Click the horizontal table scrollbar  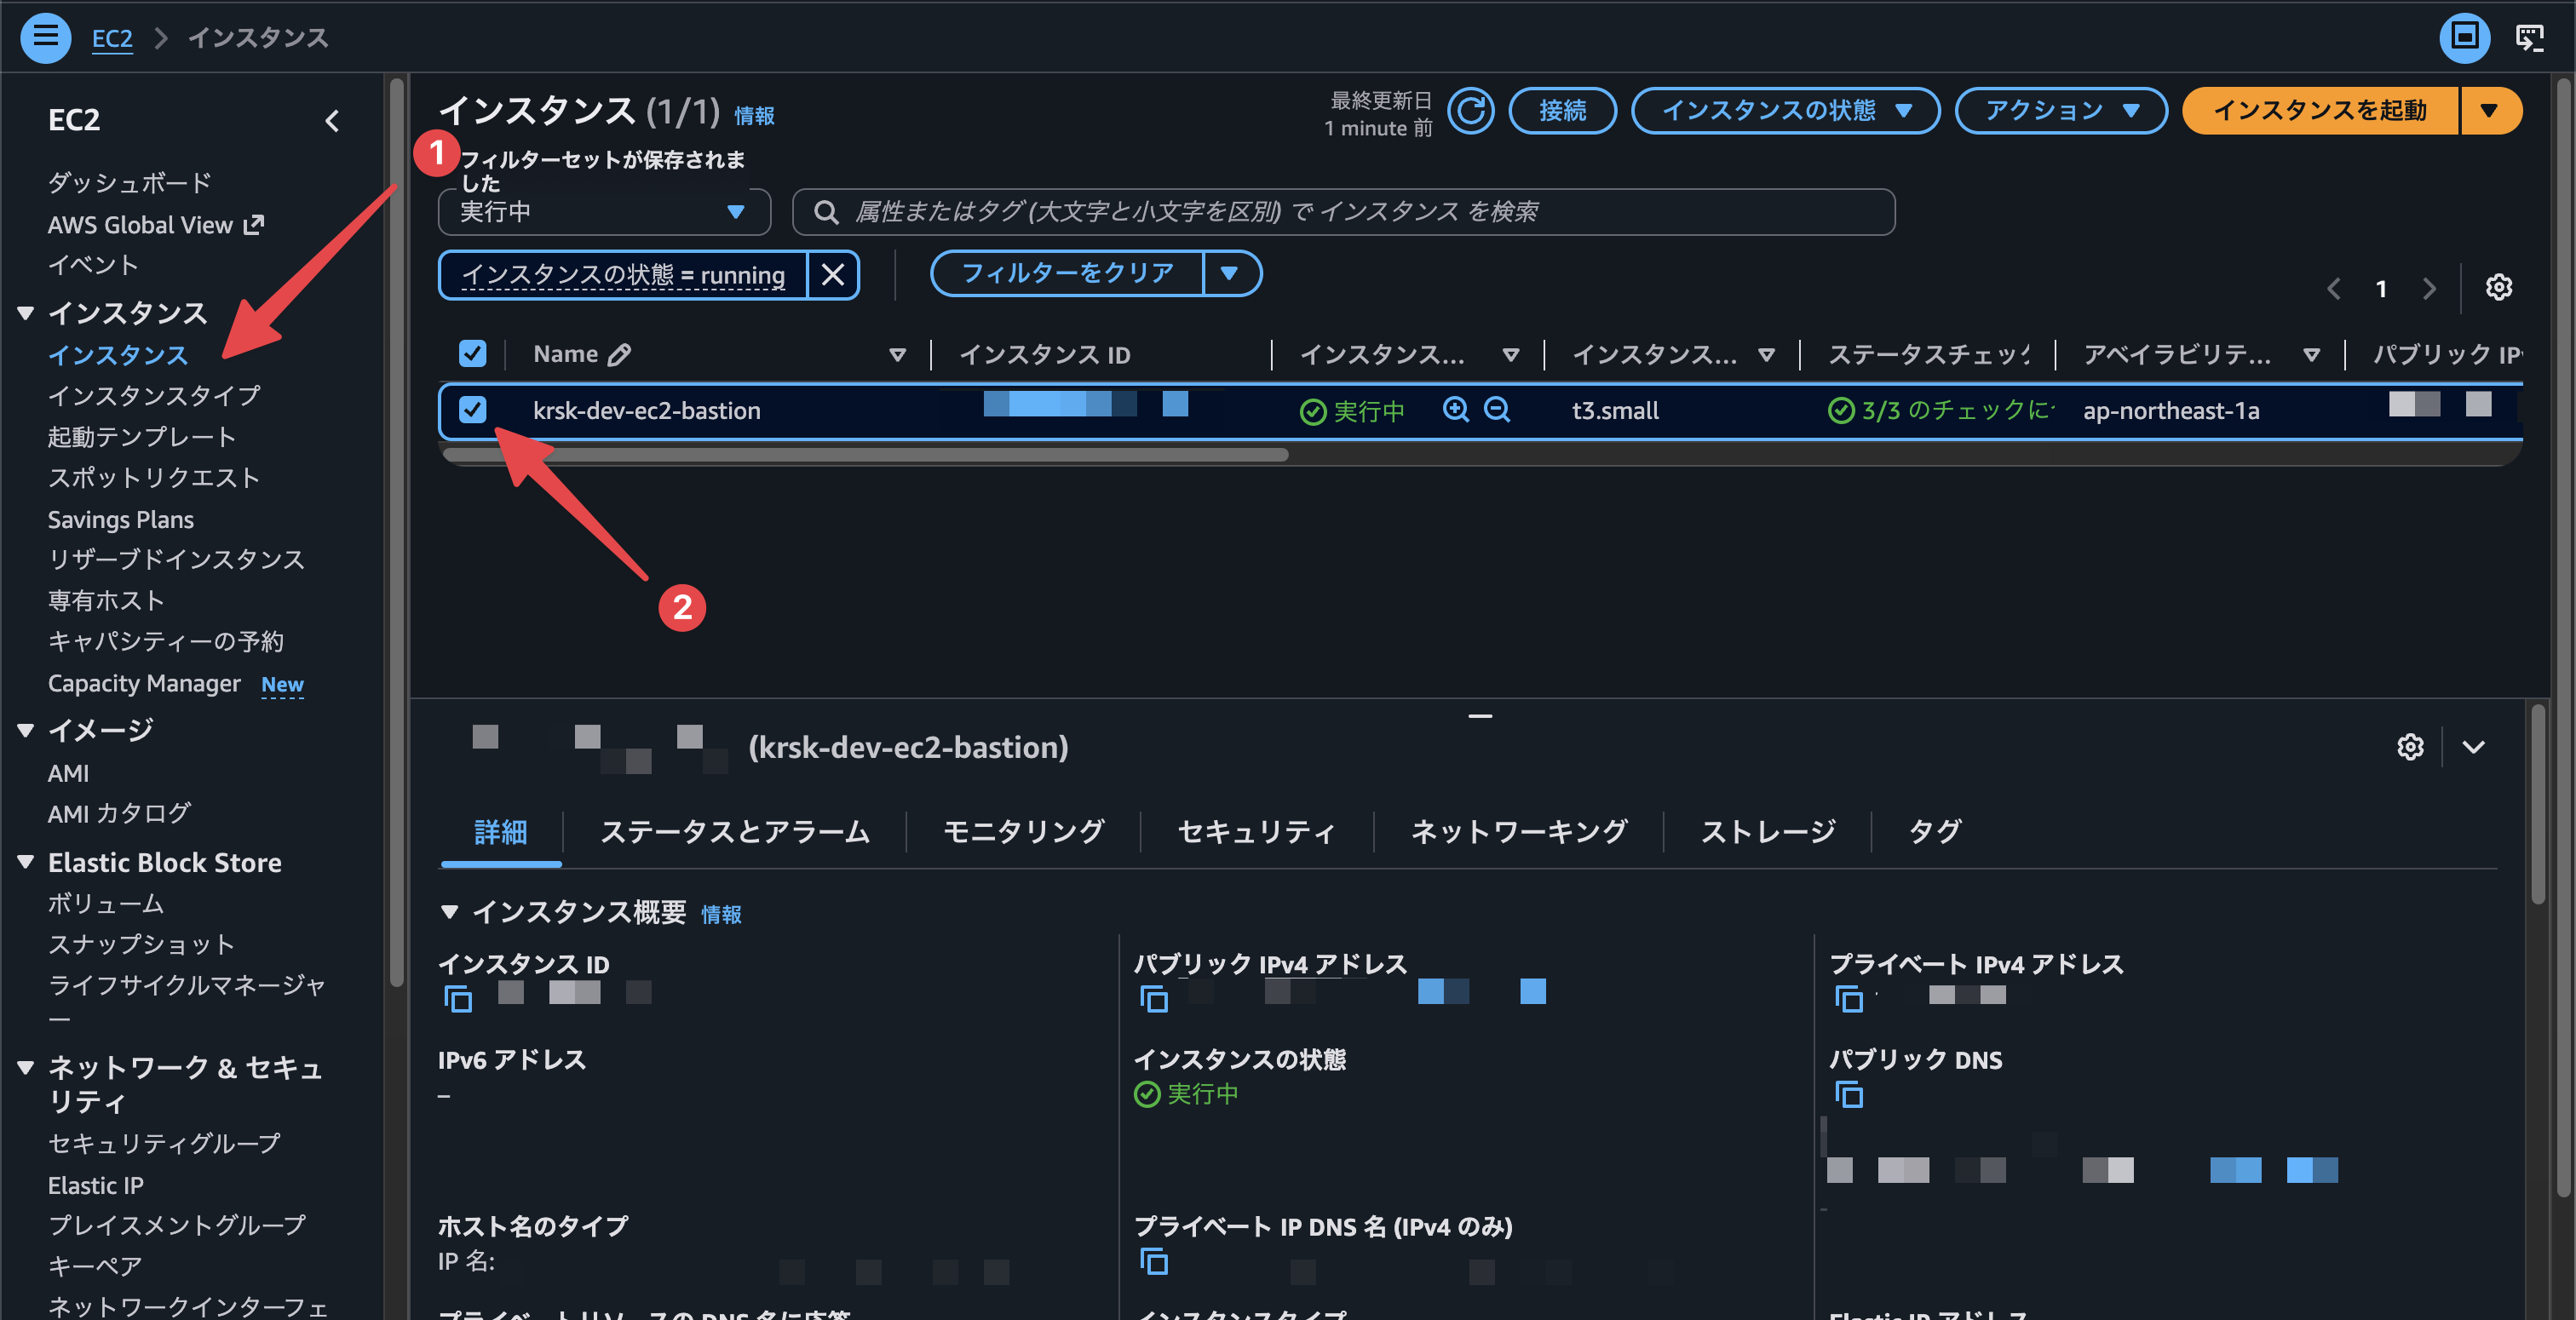coord(865,455)
